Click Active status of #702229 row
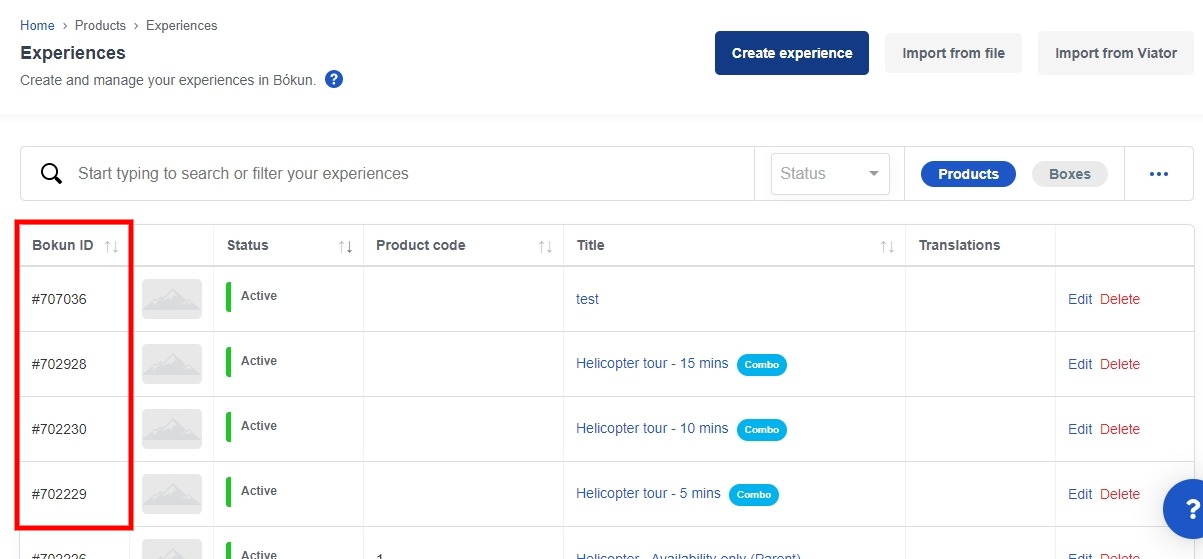The image size is (1203, 559). [259, 491]
